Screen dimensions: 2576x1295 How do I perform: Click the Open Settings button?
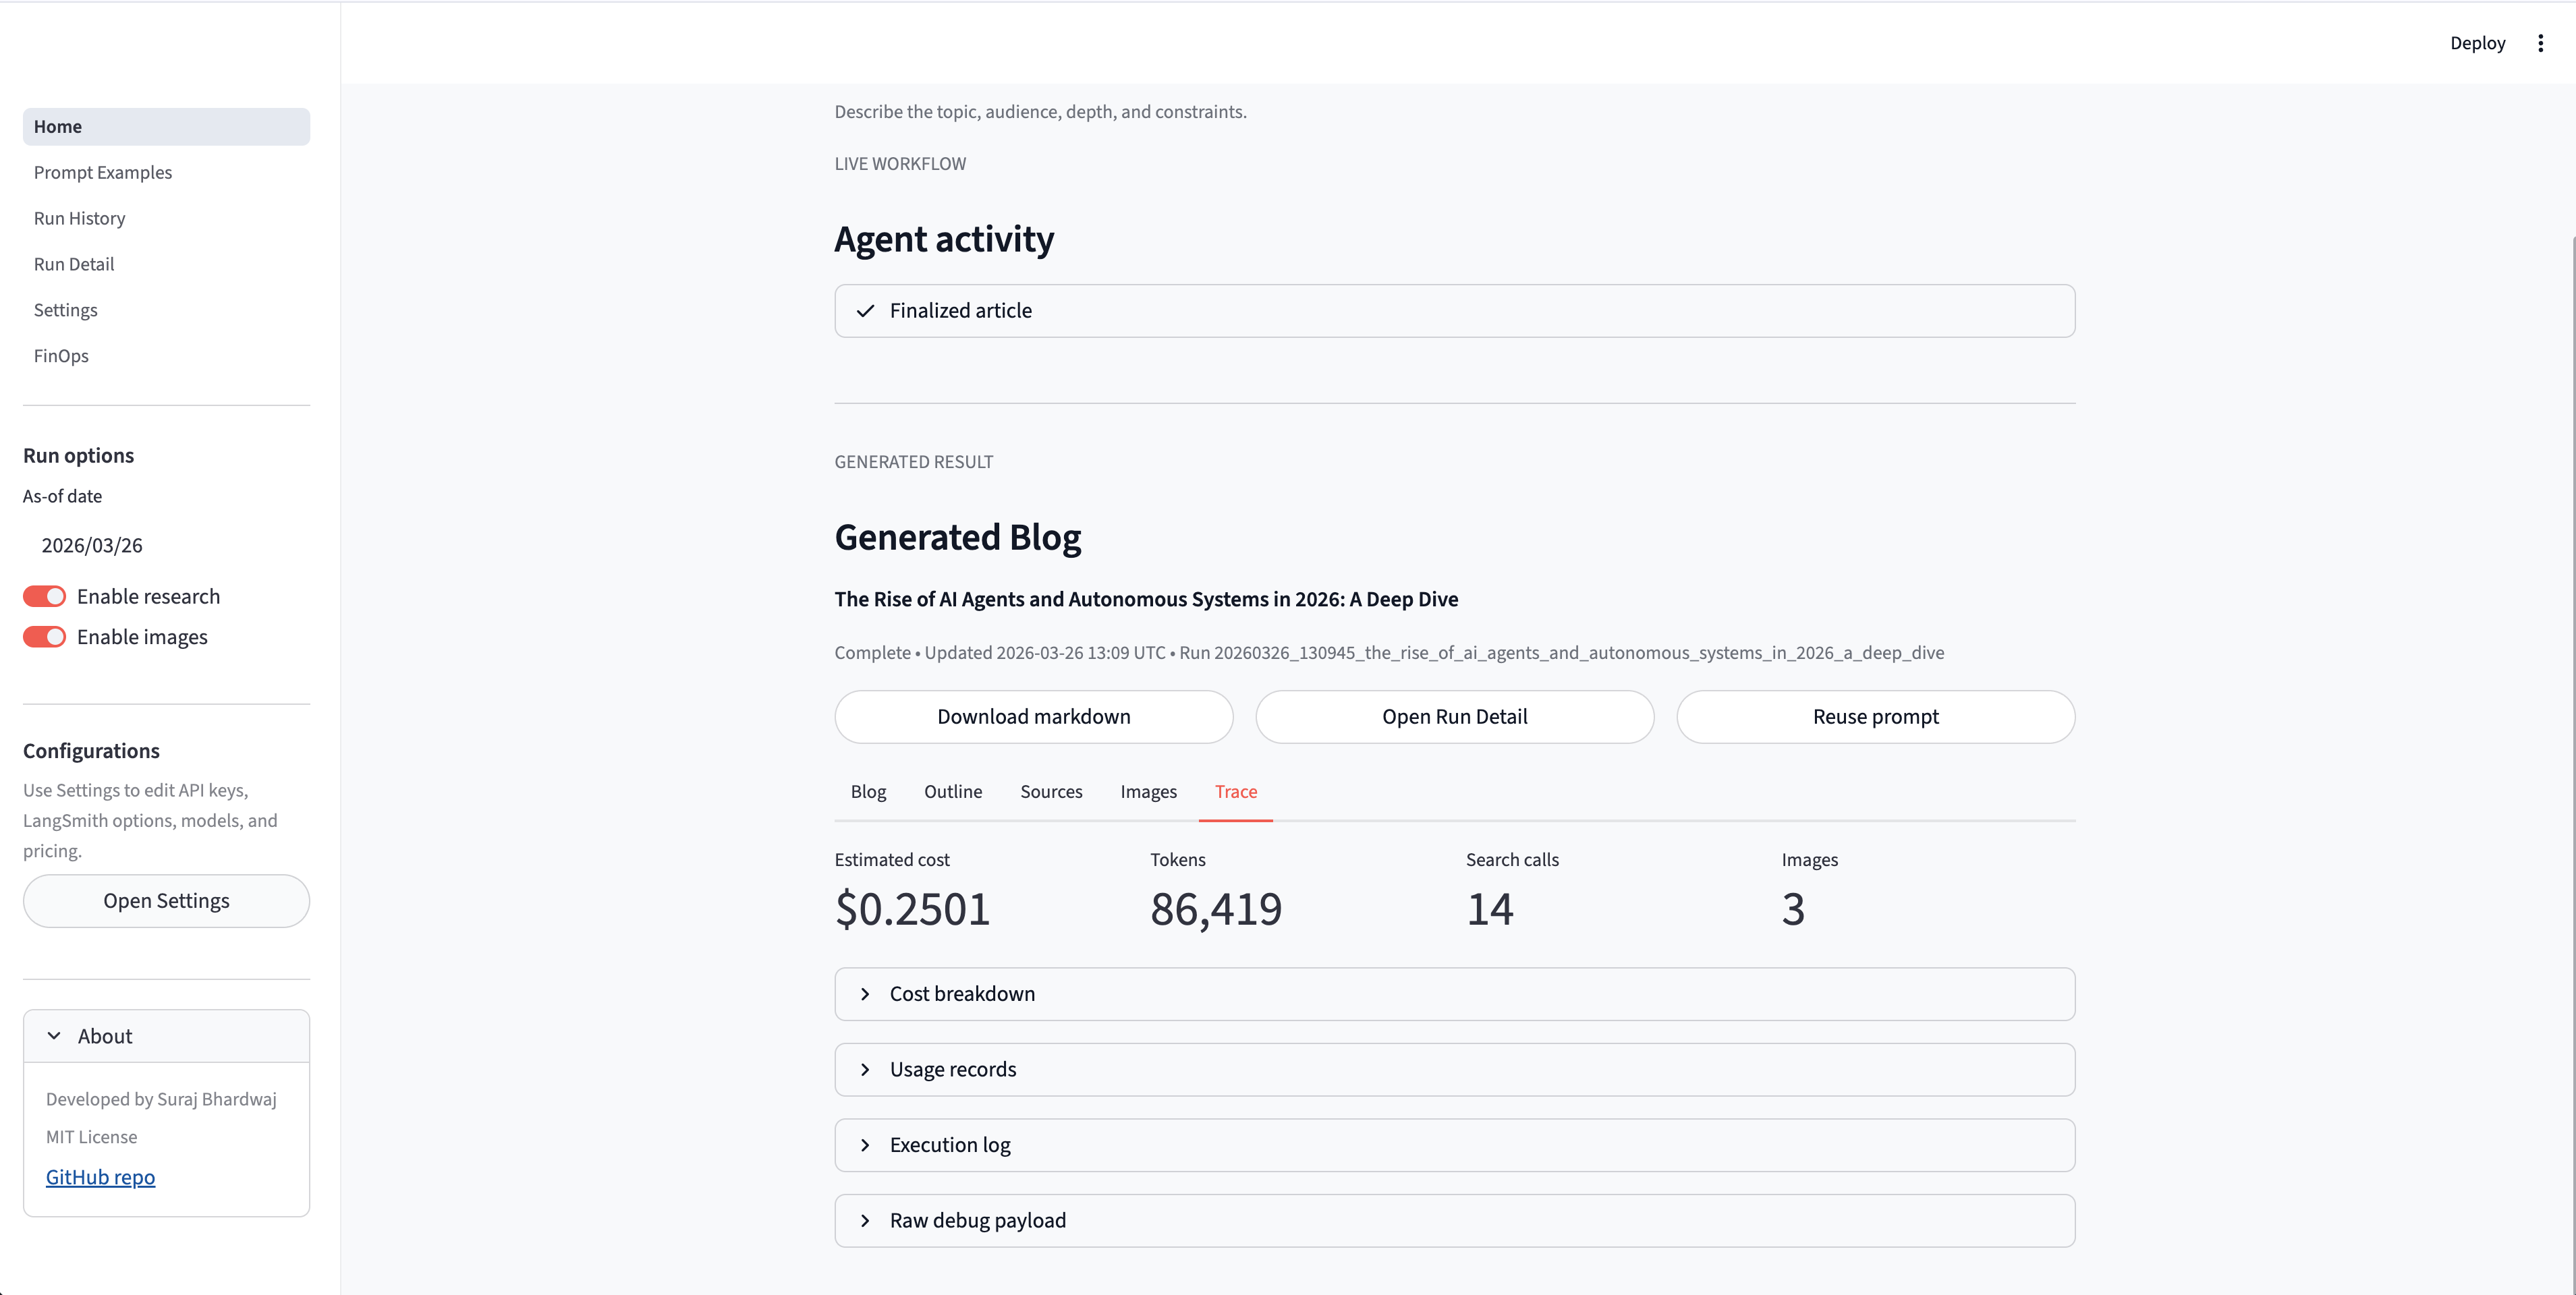166,901
